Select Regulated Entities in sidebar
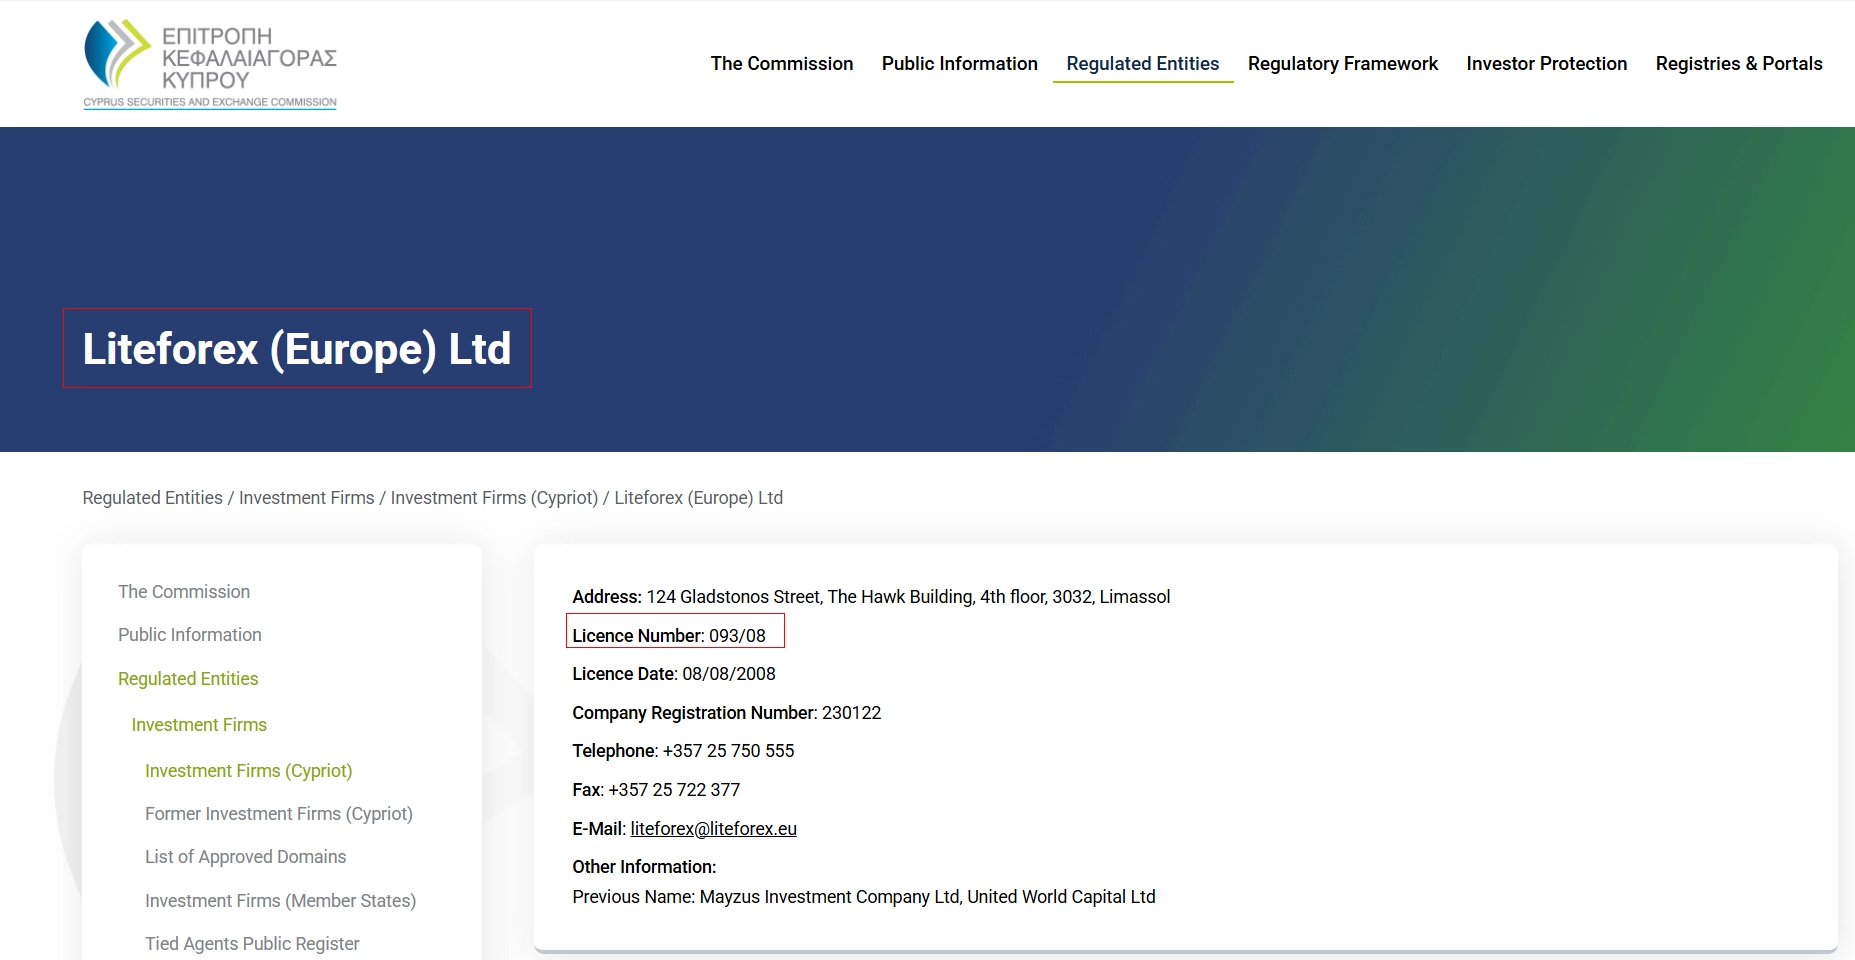 (188, 679)
